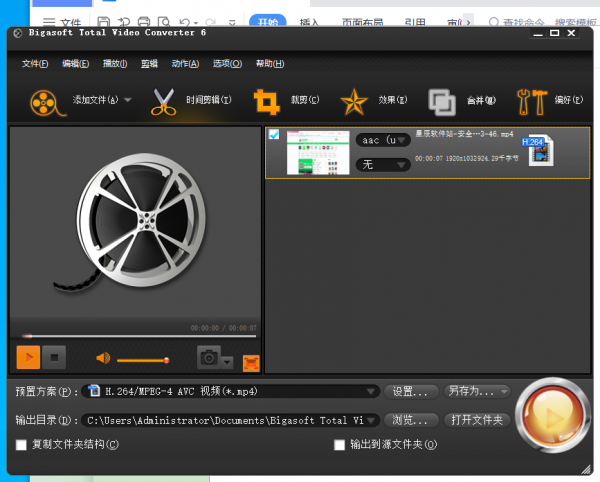Click the 开始 tab in background window
600x482 pixels.
(267, 22)
